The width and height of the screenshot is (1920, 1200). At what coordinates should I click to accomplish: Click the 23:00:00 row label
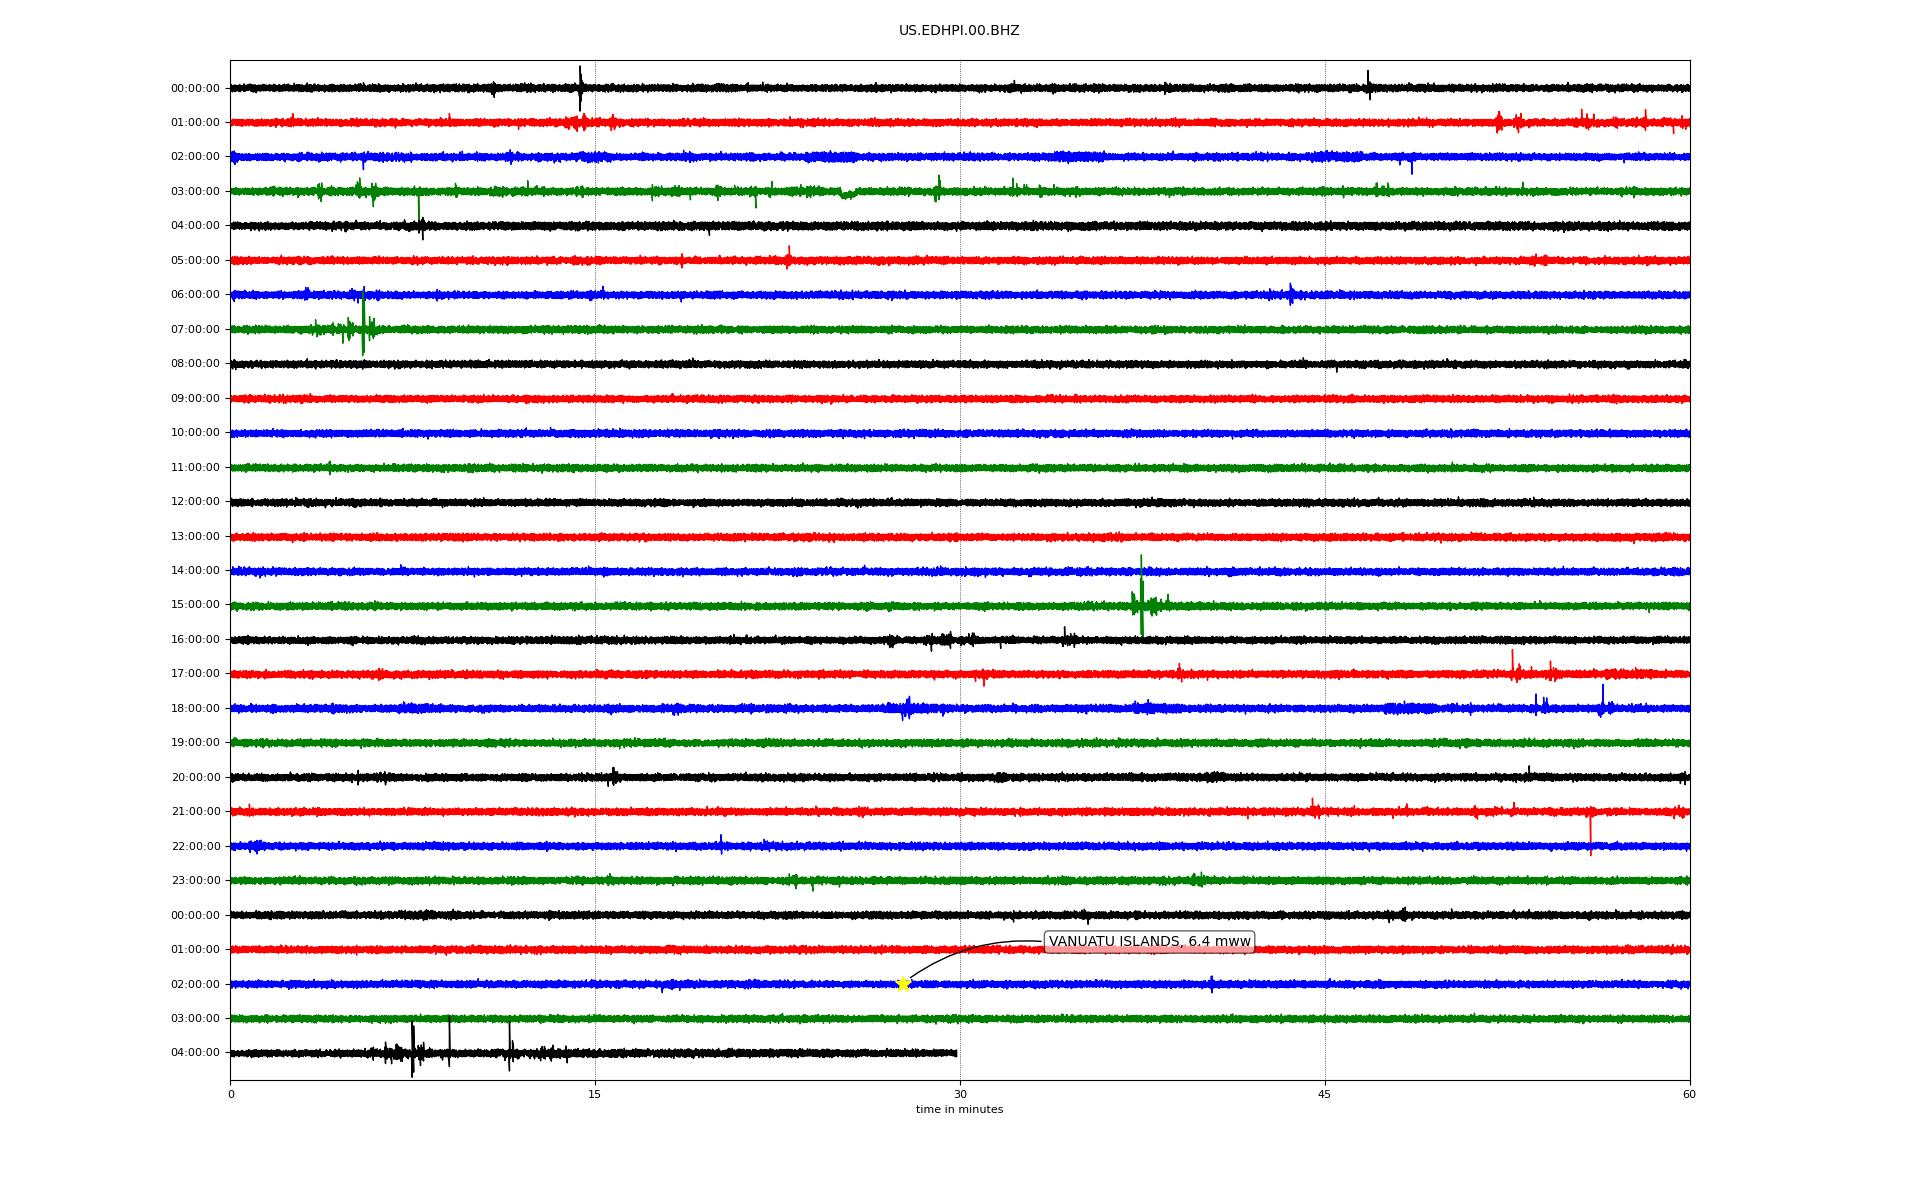[195, 881]
